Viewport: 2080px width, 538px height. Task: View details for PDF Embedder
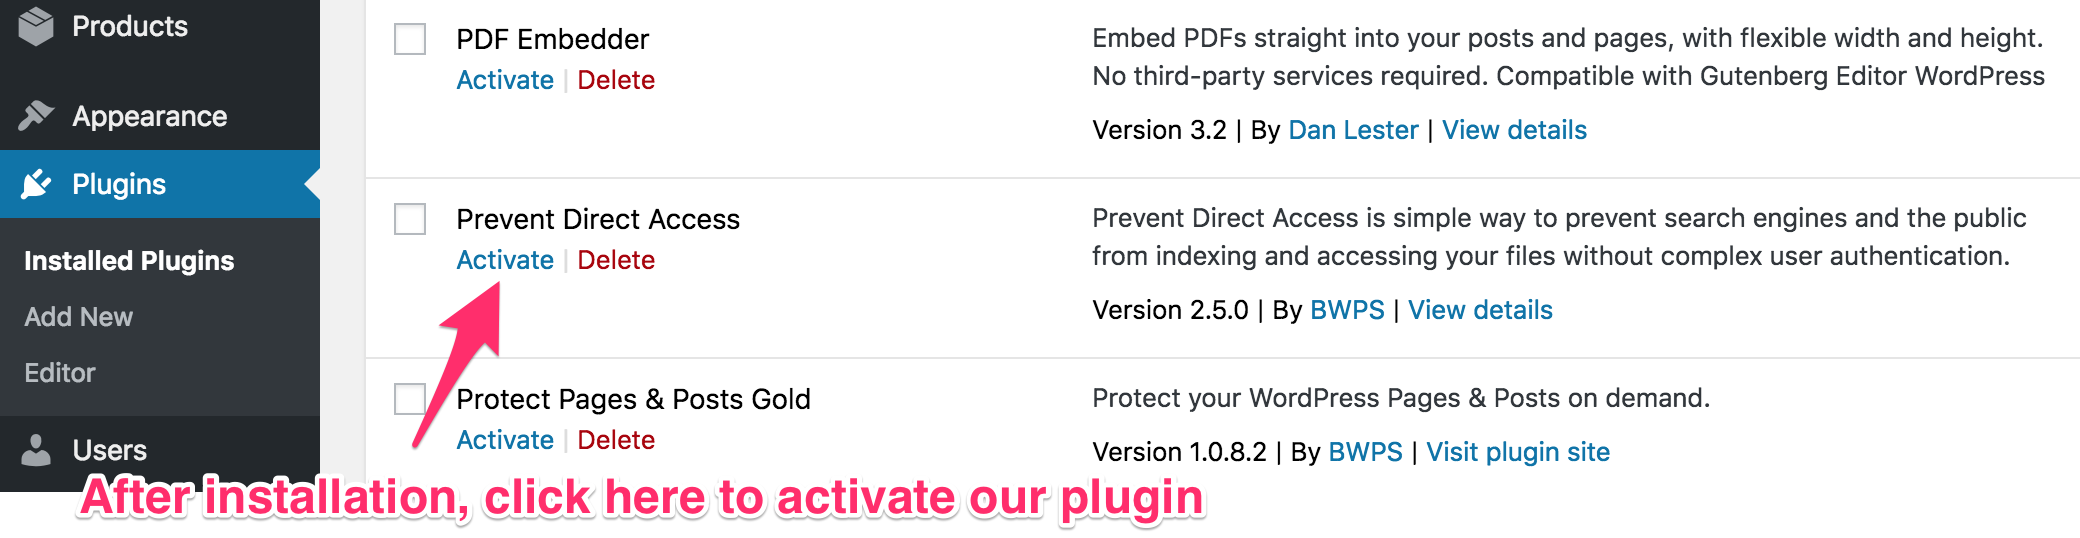1514,130
